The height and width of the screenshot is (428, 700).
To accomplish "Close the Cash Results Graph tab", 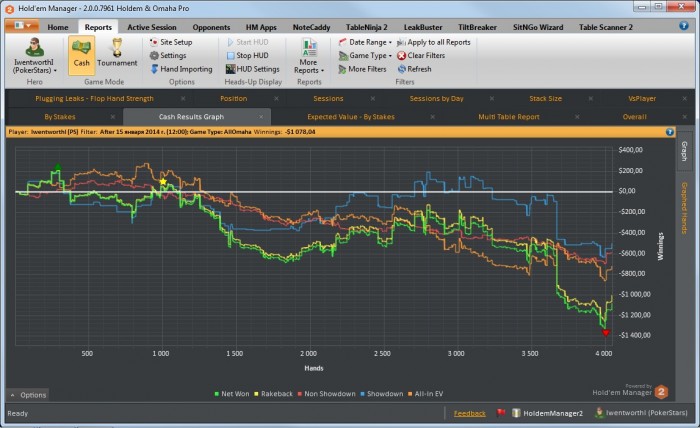I will (261, 117).
